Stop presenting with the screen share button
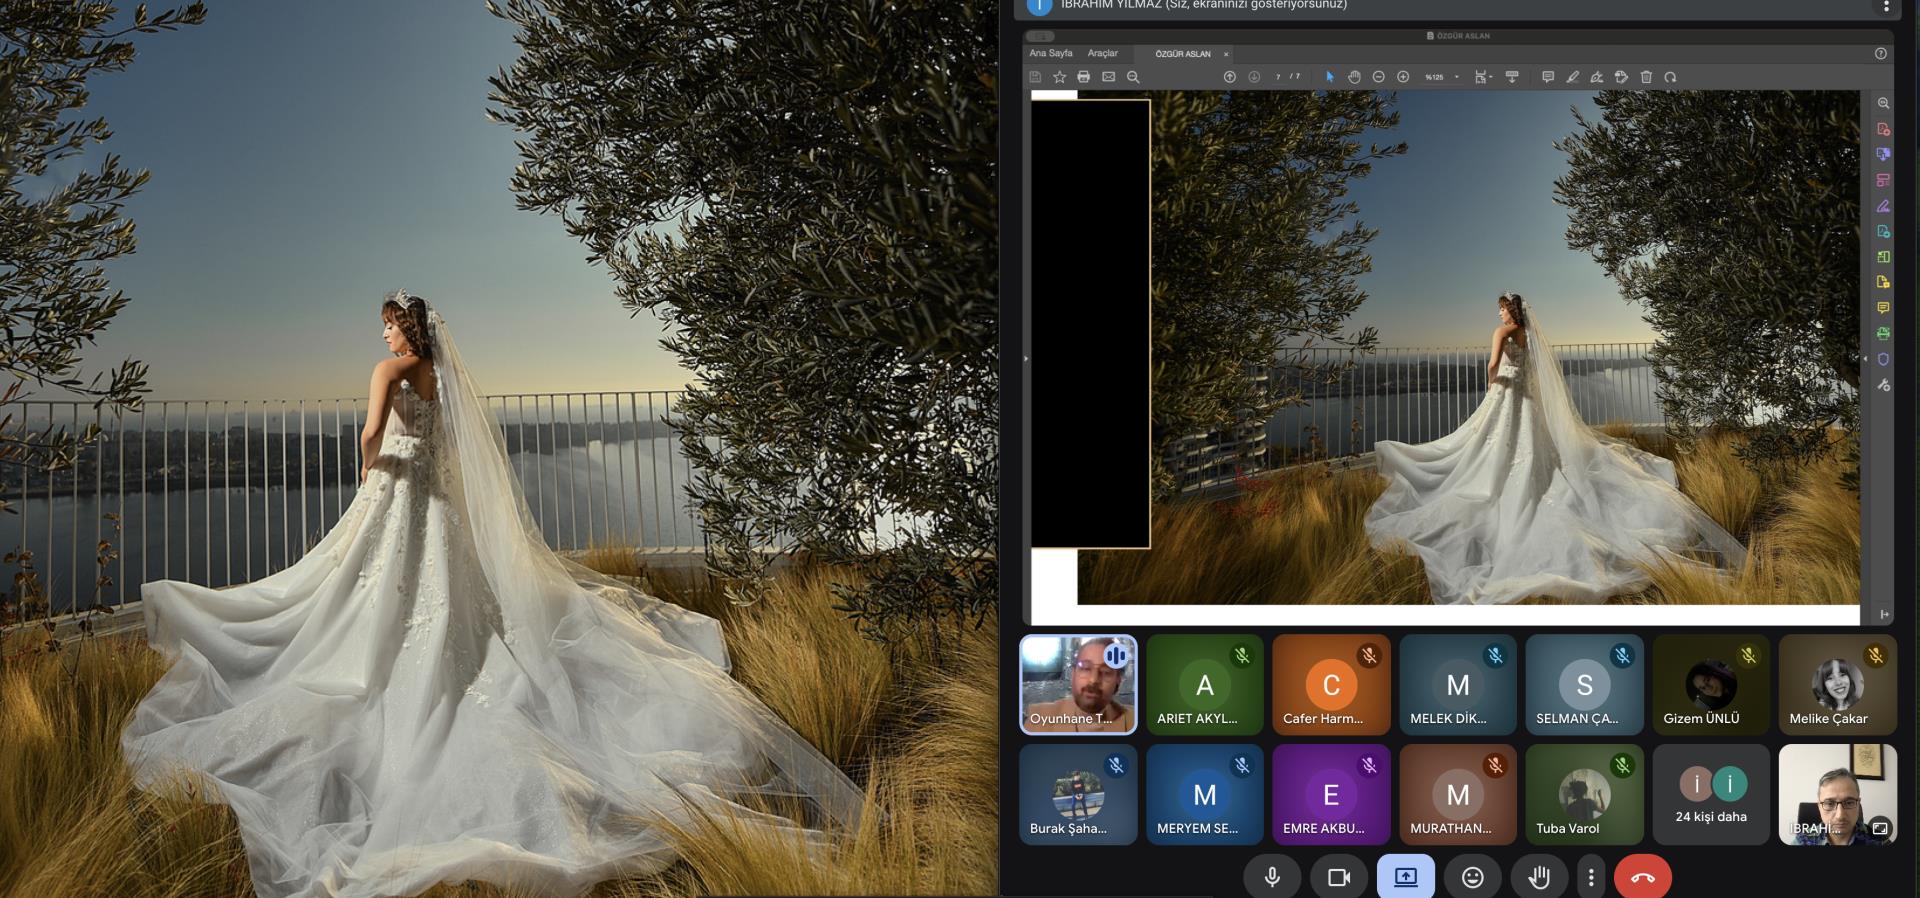Viewport: 1920px width, 898px height. coord(1405,877)
